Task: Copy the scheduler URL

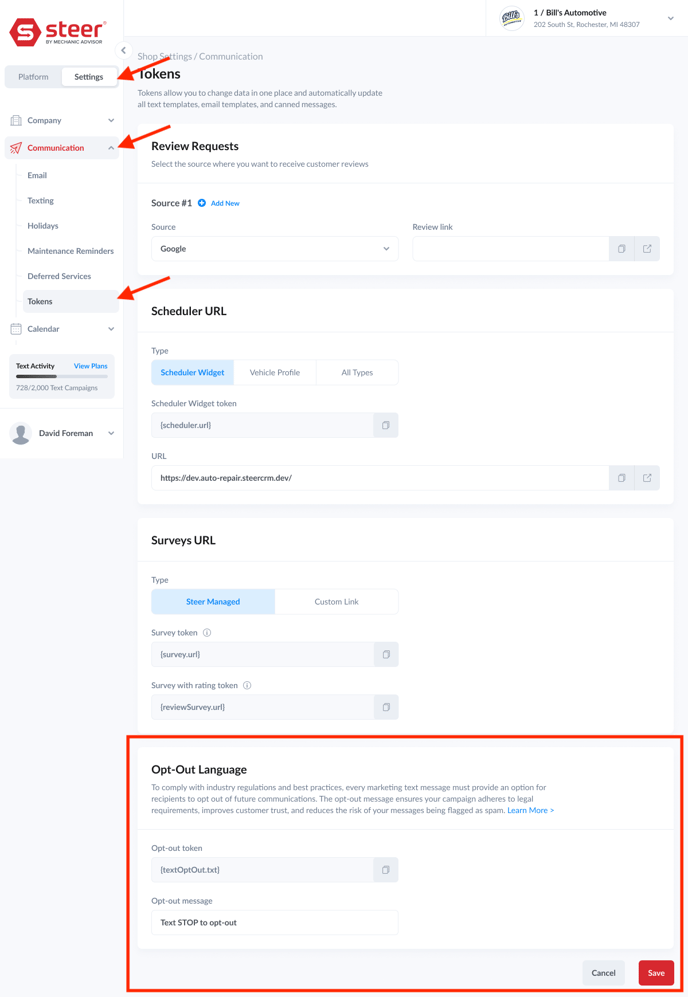Action: [621, 478]
